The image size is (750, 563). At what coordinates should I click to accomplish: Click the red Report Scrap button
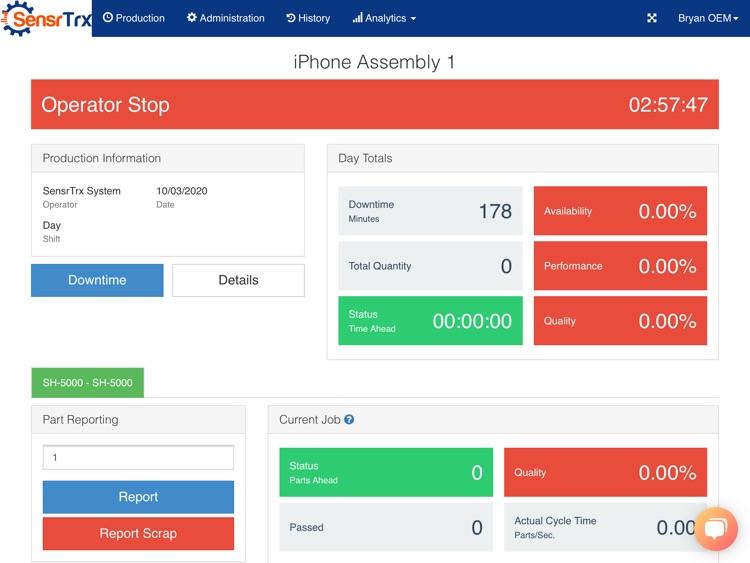coord(138,533)
